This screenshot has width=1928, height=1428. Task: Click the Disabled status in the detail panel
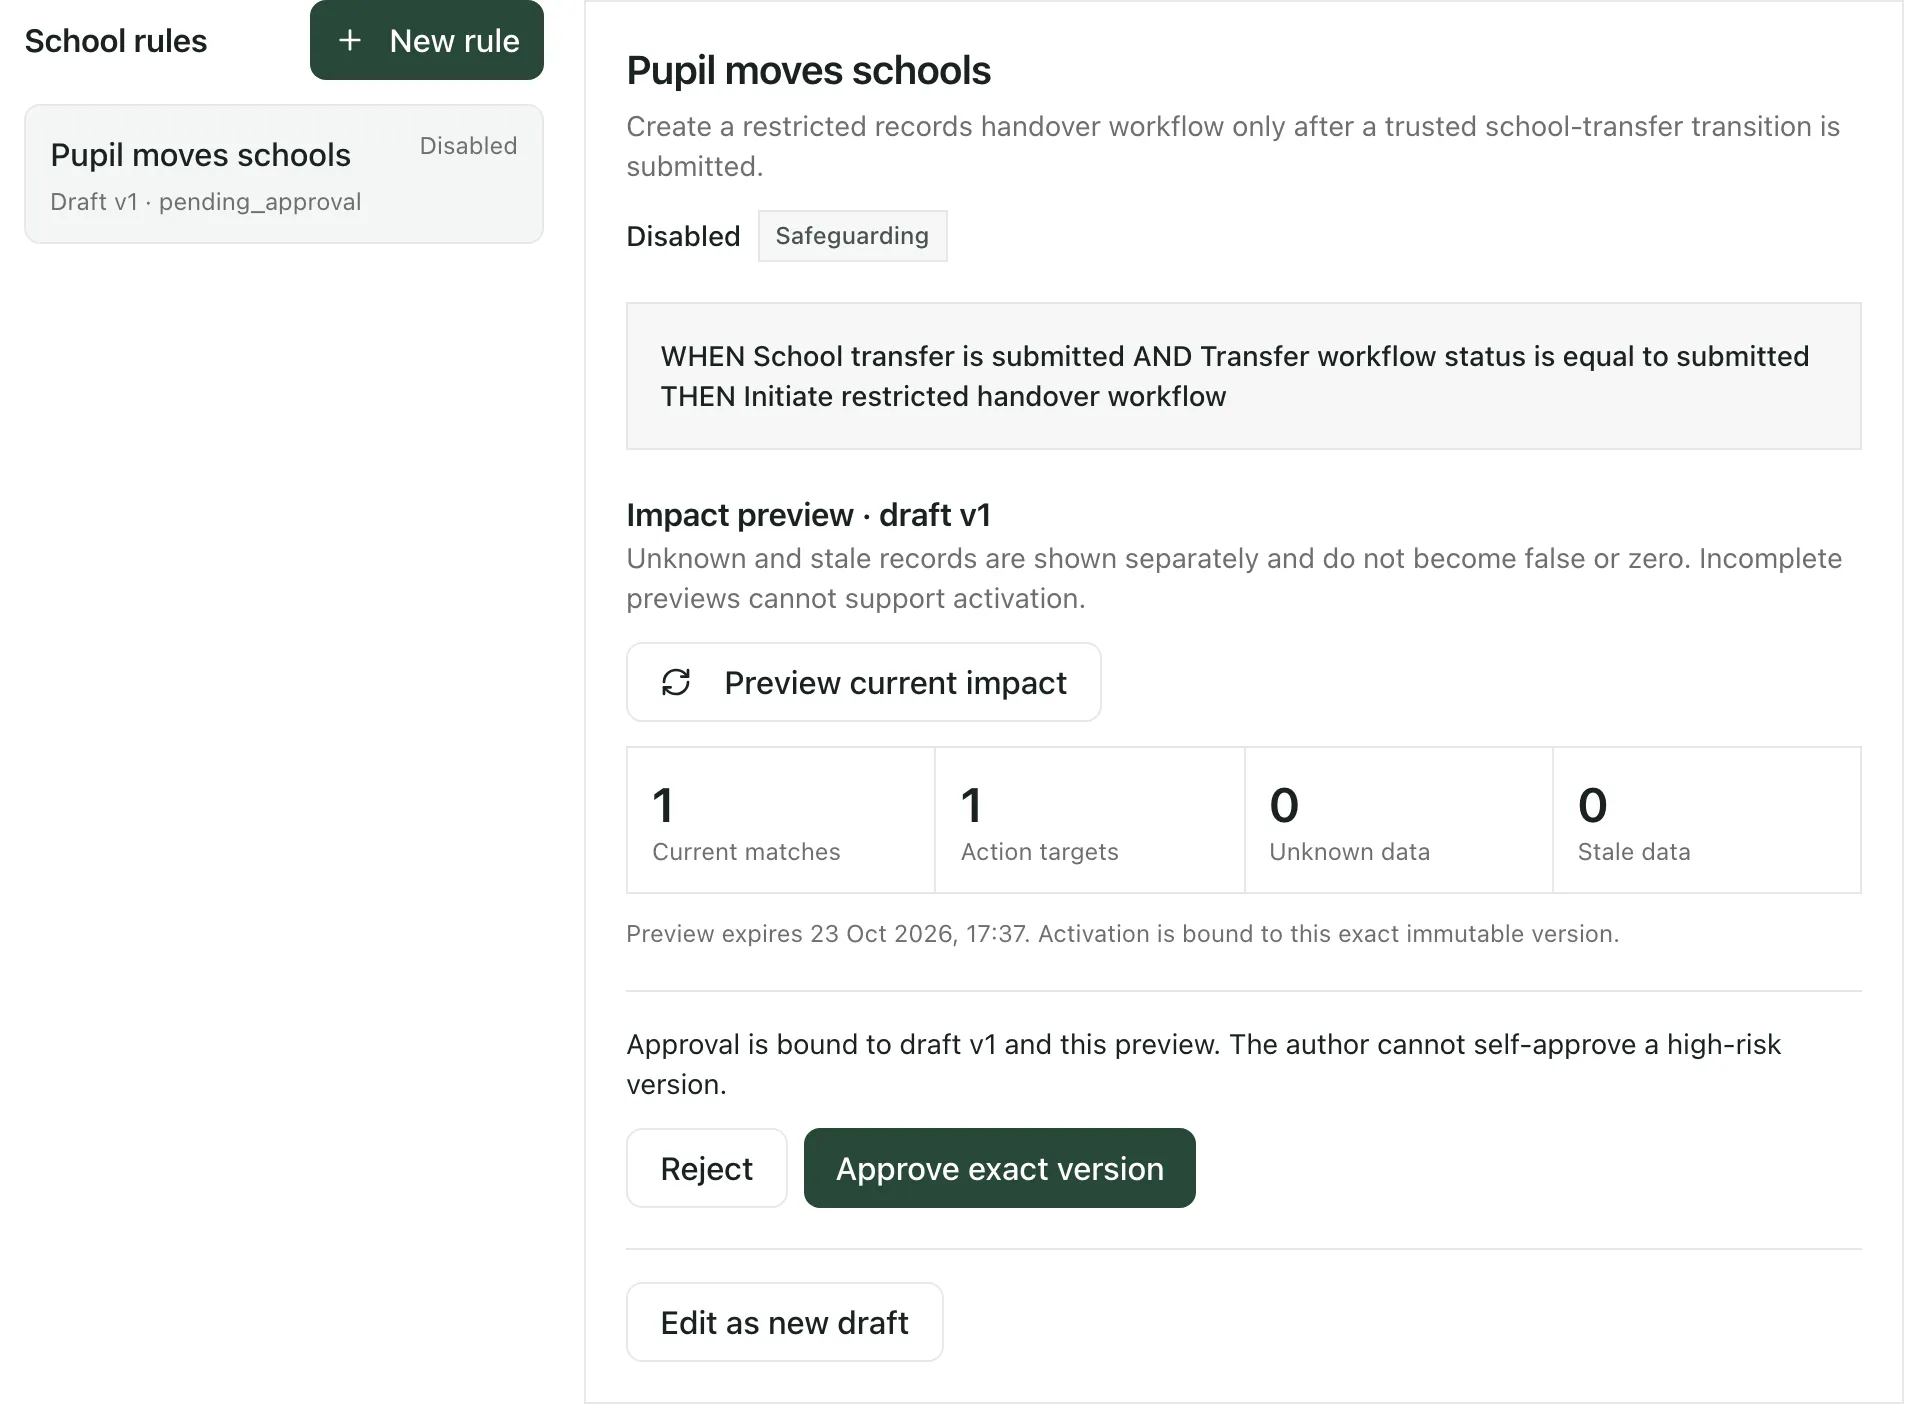point(683,236)
